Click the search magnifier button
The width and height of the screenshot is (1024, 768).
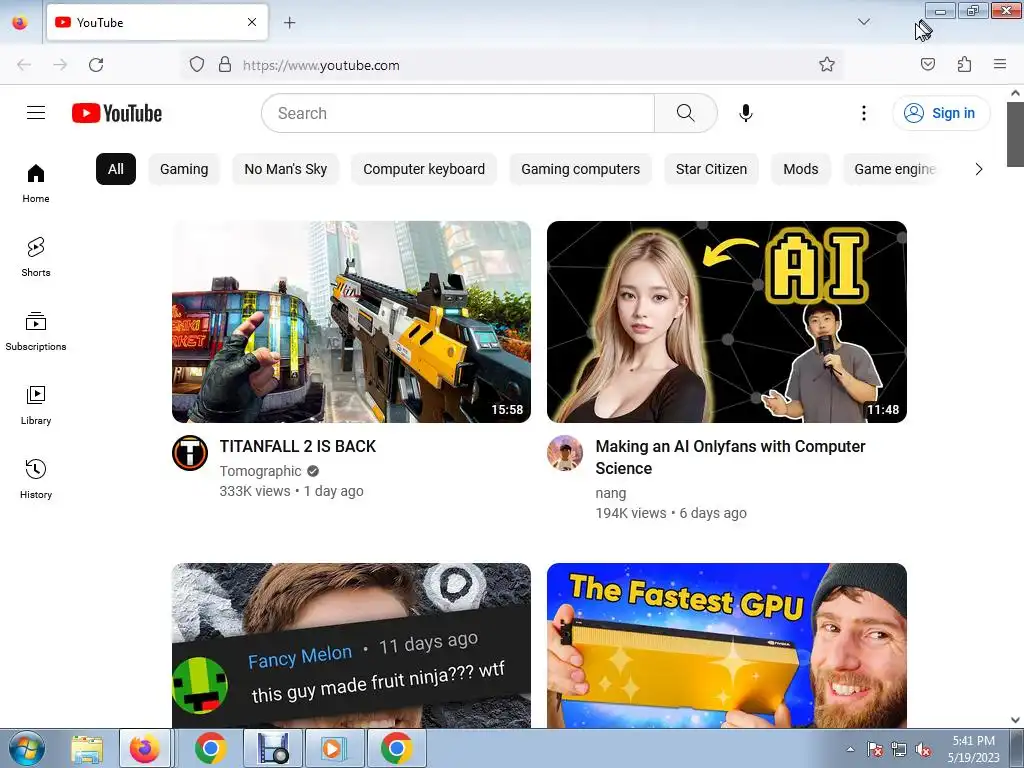[x=685, y=113]
